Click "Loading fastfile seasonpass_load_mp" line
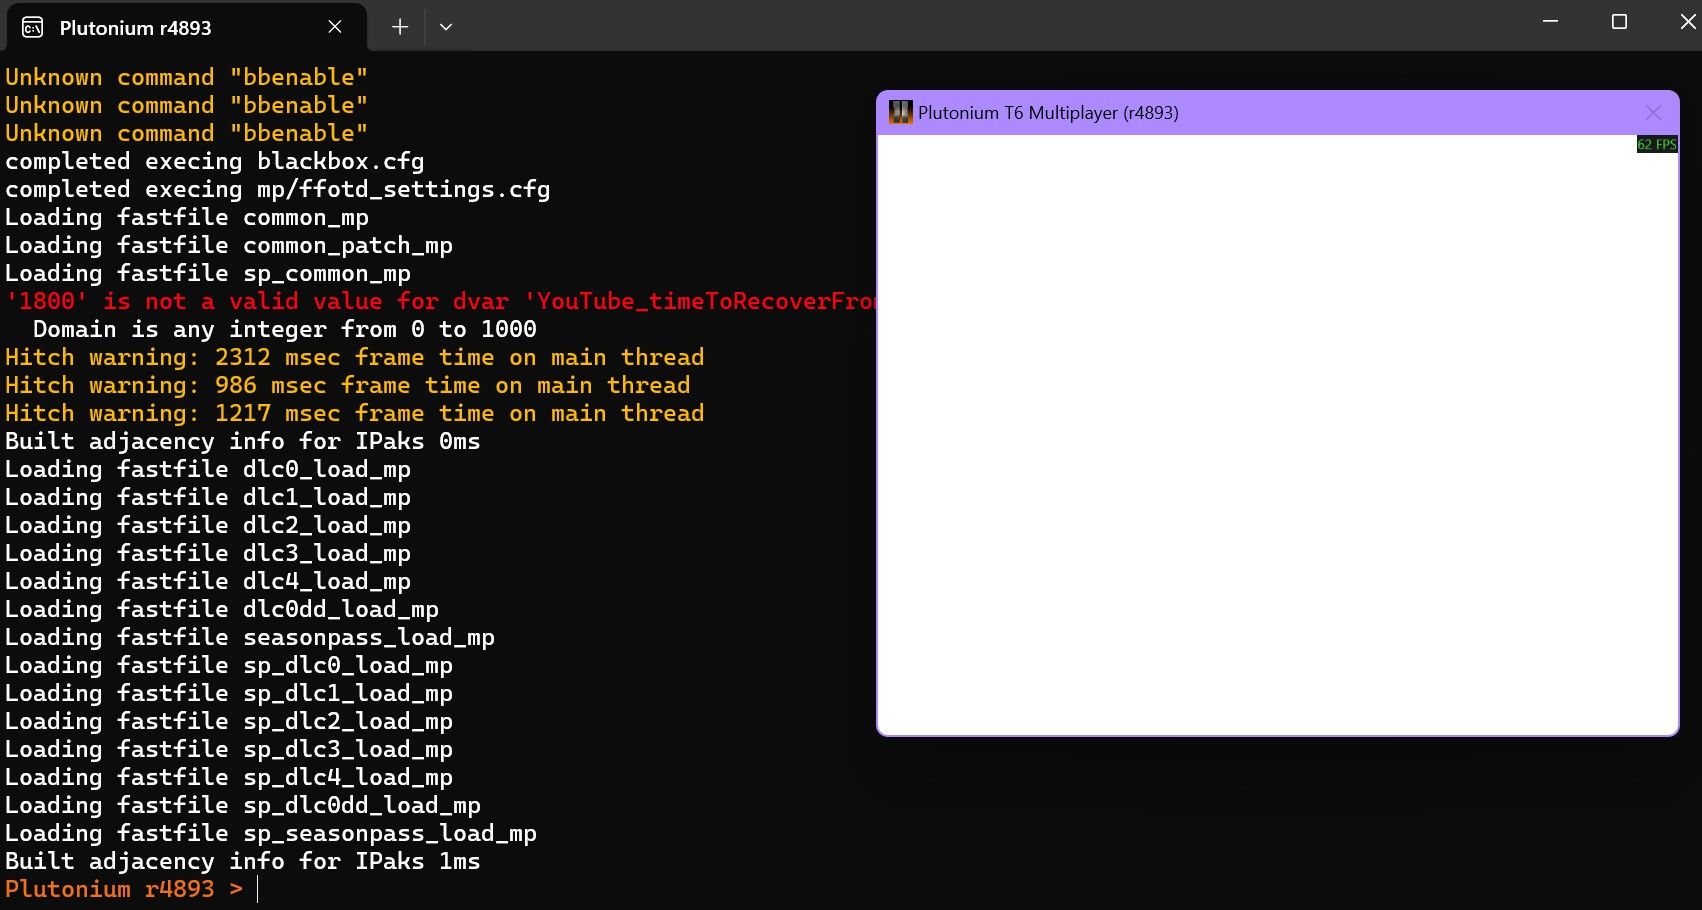 pyautogui.click(x=249, y=637)
